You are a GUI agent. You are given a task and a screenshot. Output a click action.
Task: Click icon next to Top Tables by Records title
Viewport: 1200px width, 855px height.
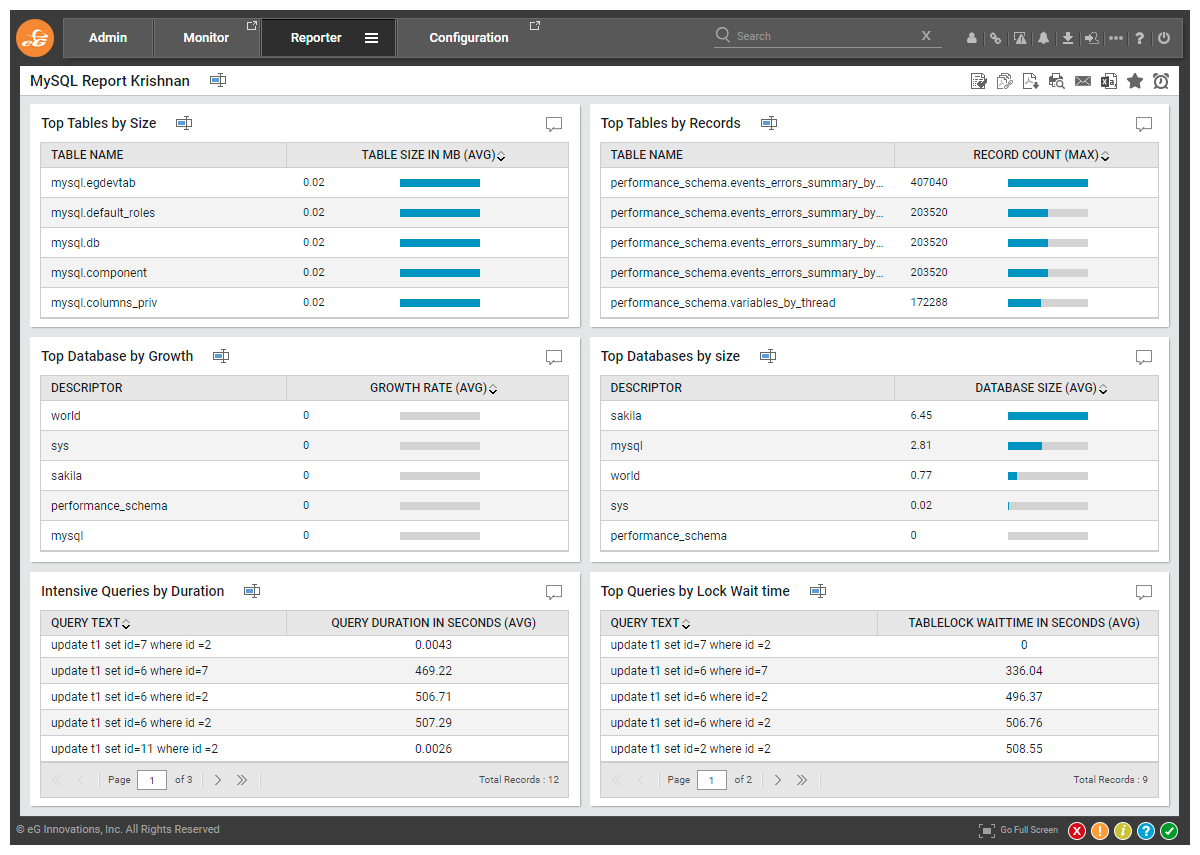point(769,123)
